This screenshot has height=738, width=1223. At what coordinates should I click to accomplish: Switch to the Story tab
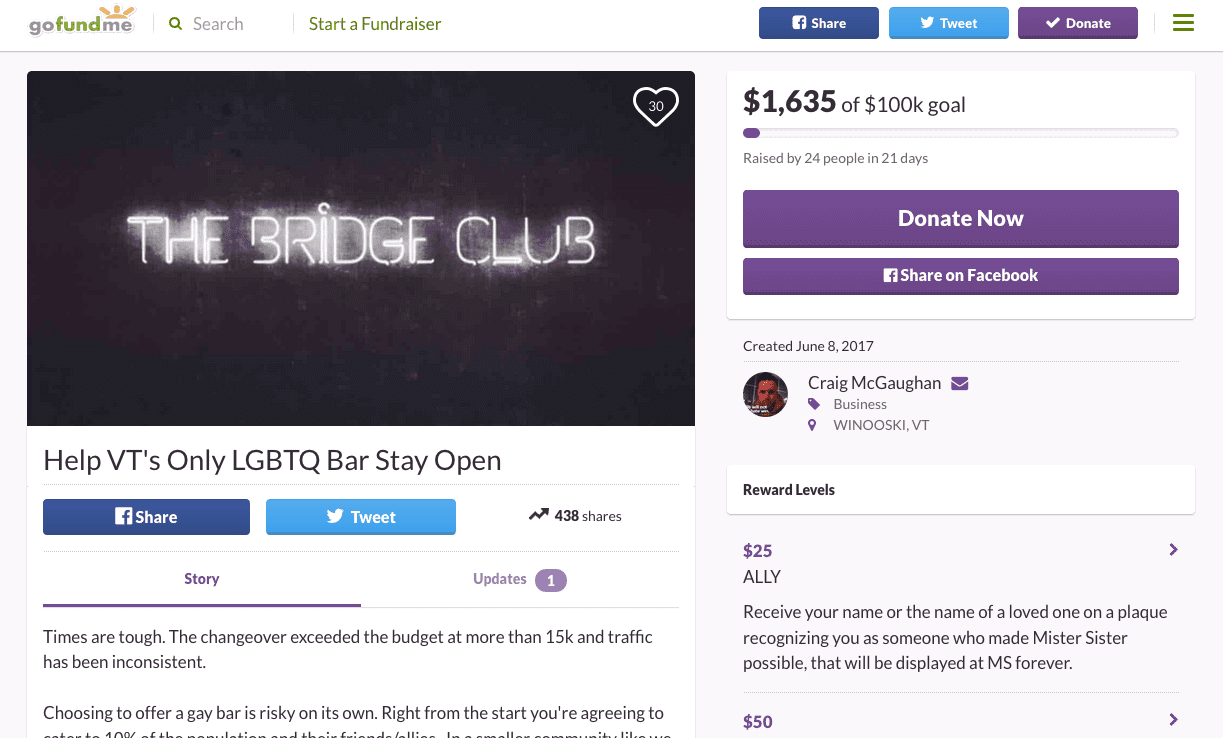click(x=202, y=579)
